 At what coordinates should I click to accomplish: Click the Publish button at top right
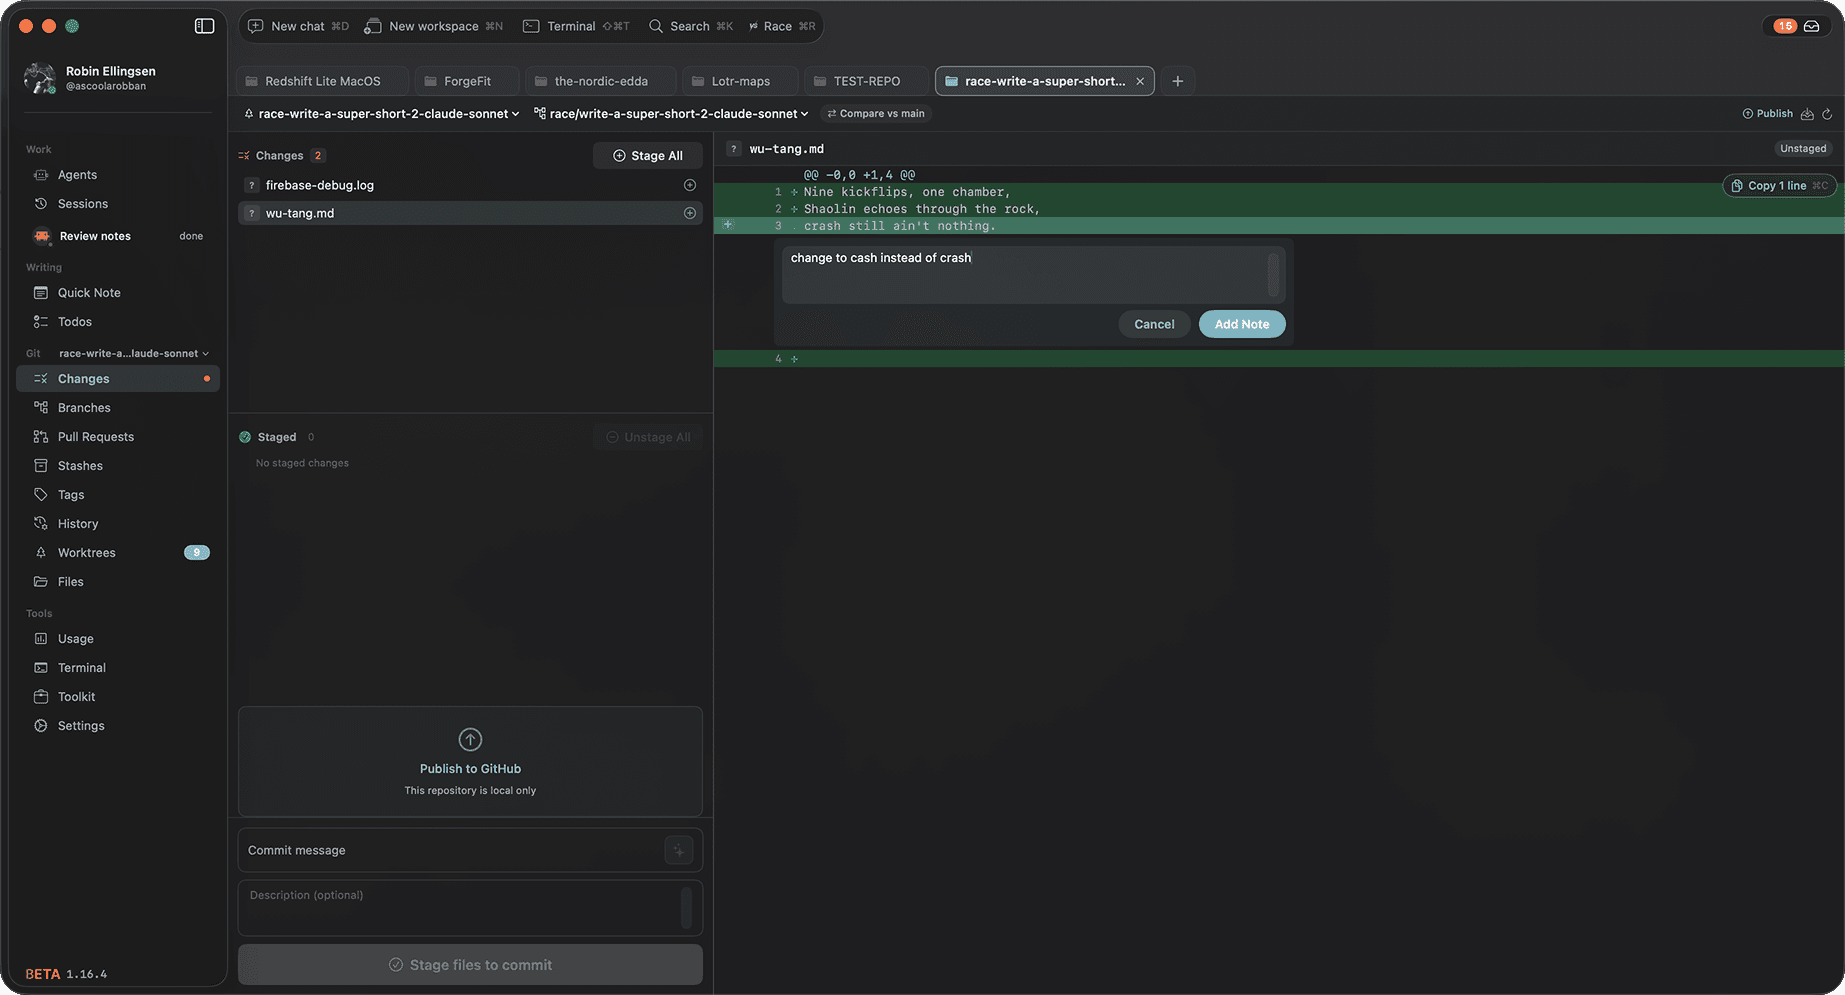pyautogui.click(x=1768, y=114)
